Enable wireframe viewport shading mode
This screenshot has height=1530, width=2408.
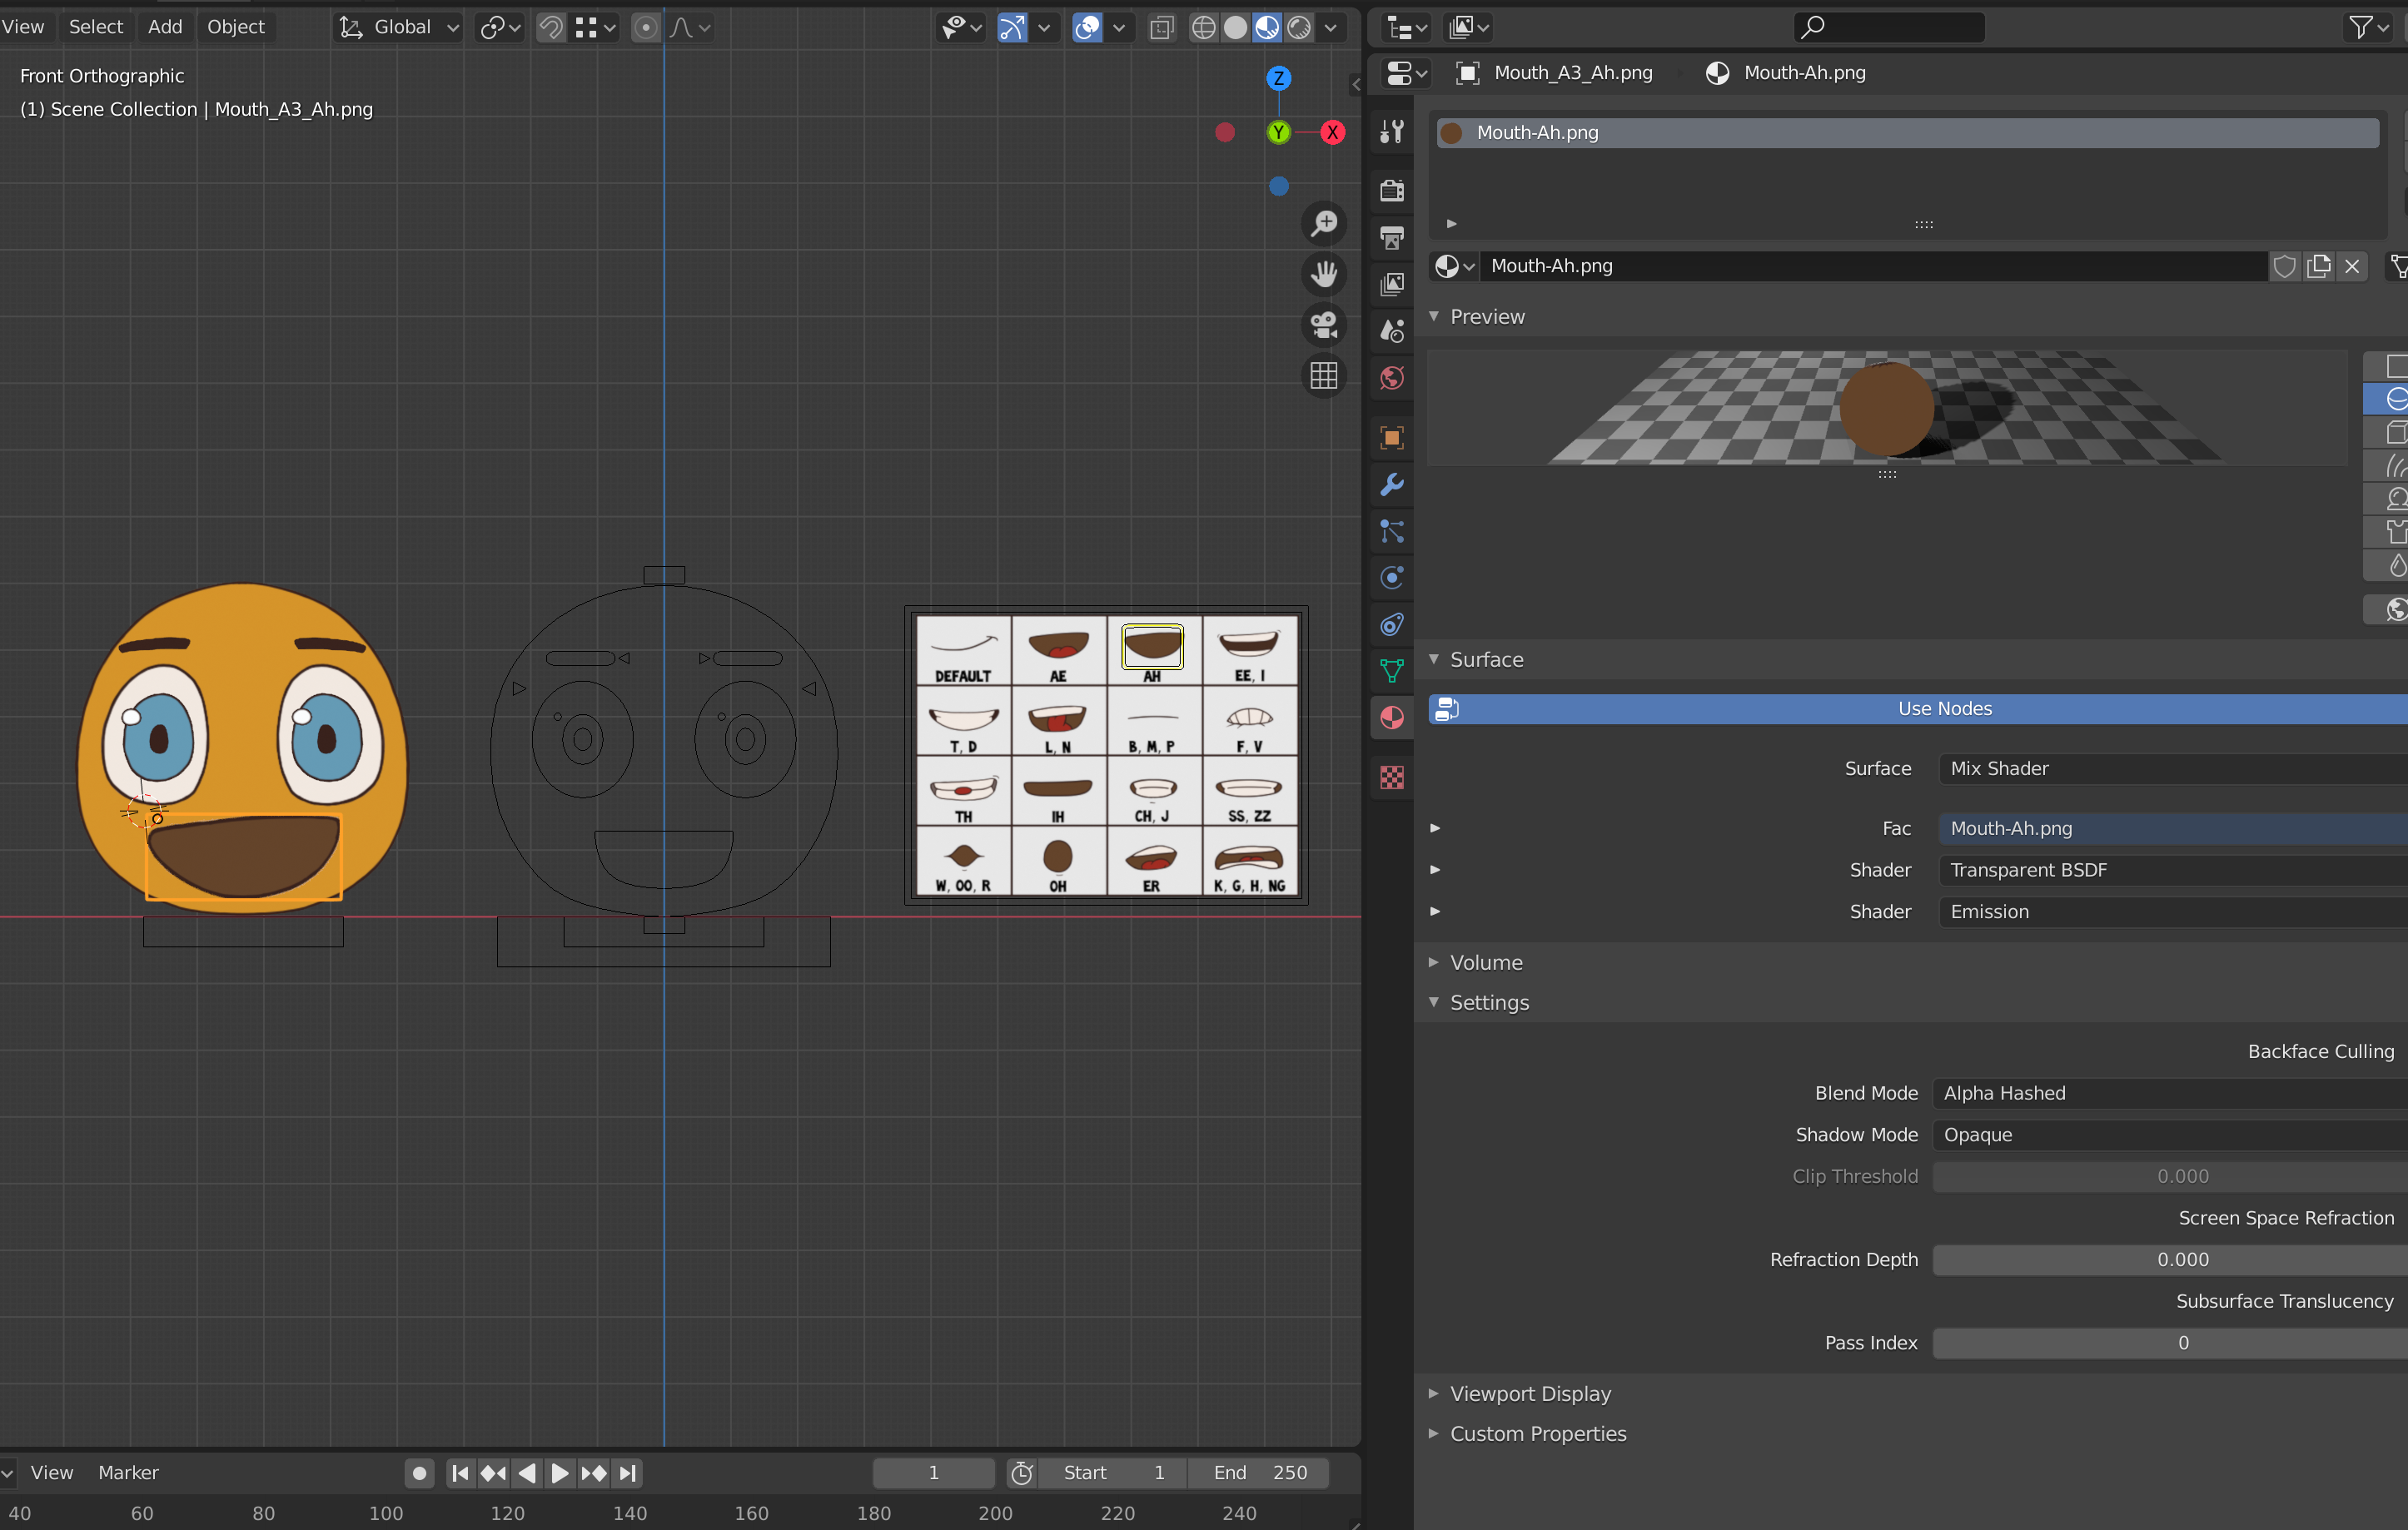click(1203, 28)
